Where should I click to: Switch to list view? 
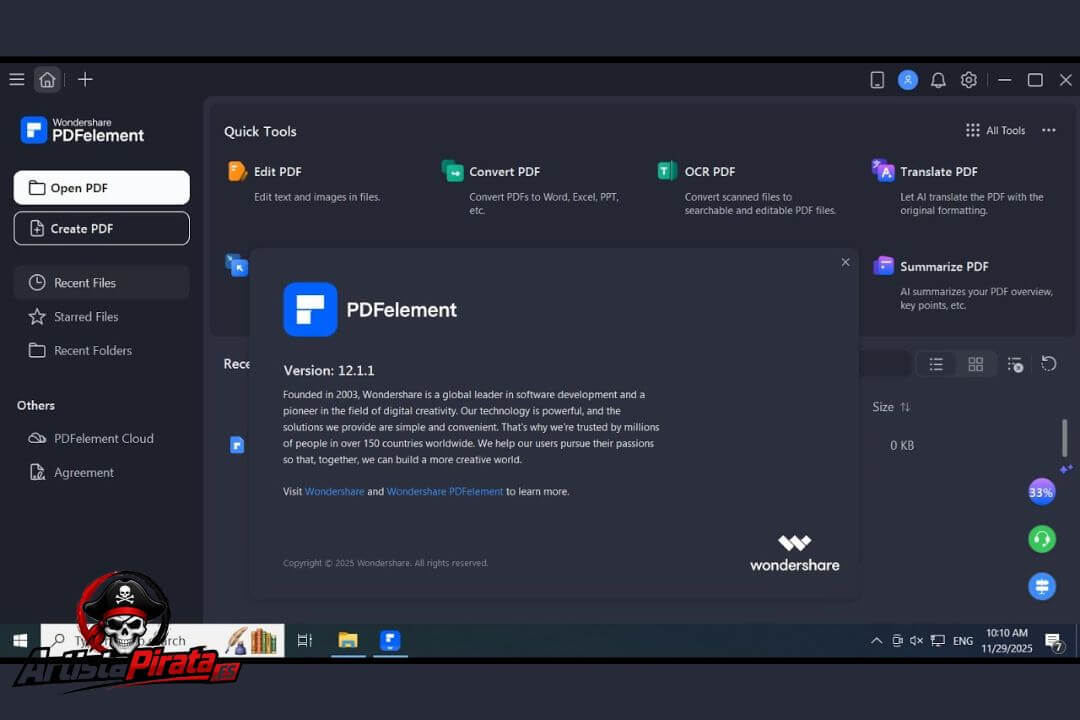(x=936, y=364)
